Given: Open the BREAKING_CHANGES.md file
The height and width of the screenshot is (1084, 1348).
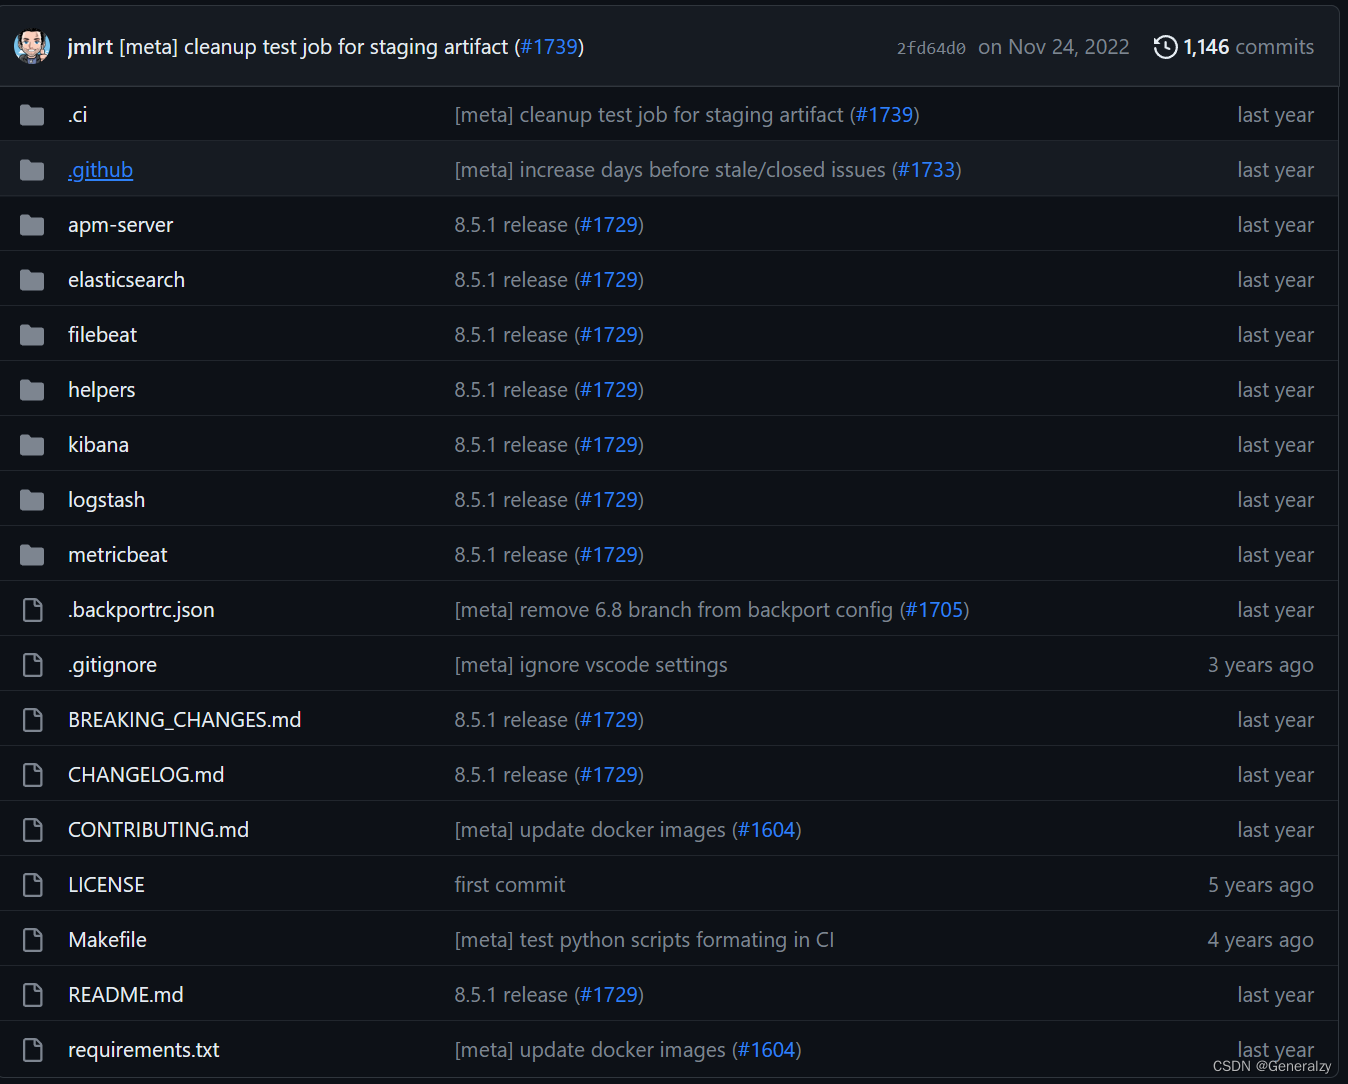Looking at the screenshot, I should coord(184,720).
